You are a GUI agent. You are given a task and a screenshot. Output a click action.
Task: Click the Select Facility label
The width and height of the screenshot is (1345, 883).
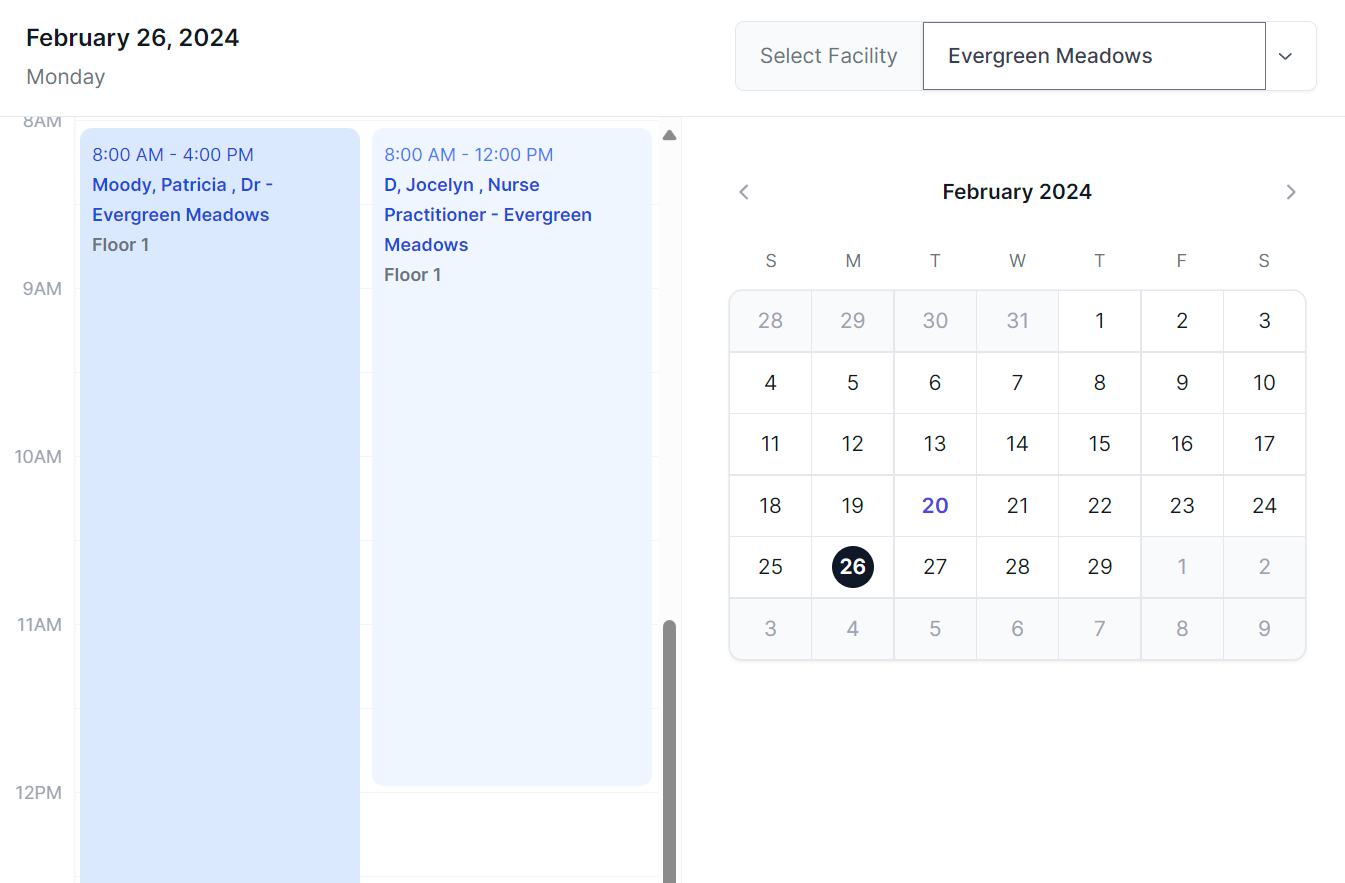pyautogui.click(x=828, y=56)
